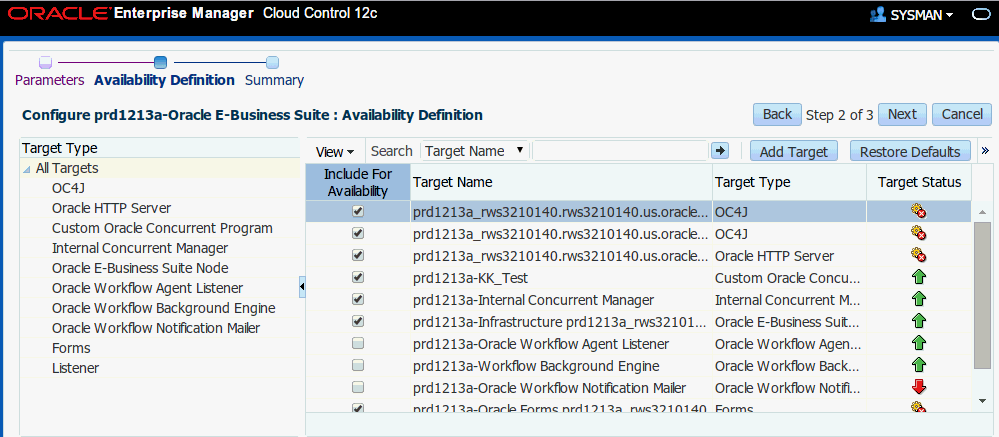Click the Cancel button

[962, 115]
